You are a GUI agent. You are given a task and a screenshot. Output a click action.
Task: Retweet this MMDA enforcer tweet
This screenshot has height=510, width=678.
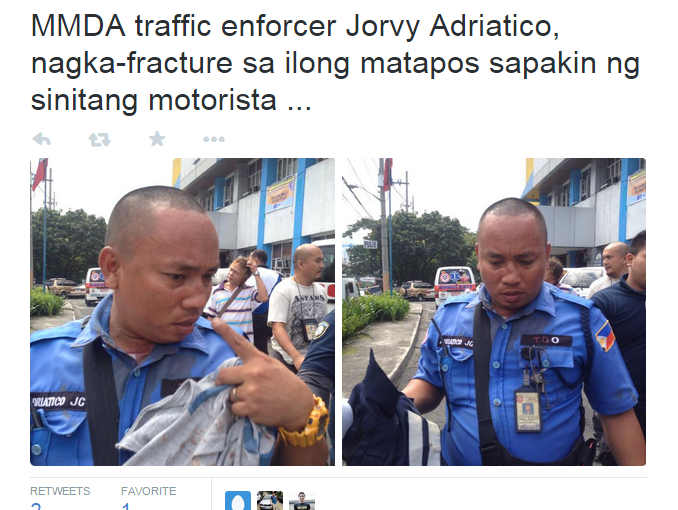[x=100, y=139]
